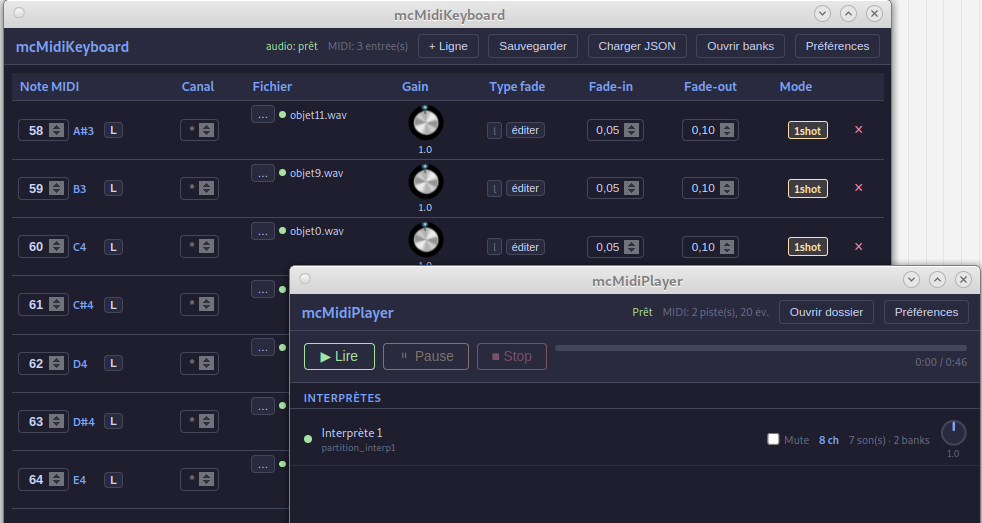982x523 pixels.
Task: Switch the 1shot mode on C4 row
Action: [x=807, y=247]
